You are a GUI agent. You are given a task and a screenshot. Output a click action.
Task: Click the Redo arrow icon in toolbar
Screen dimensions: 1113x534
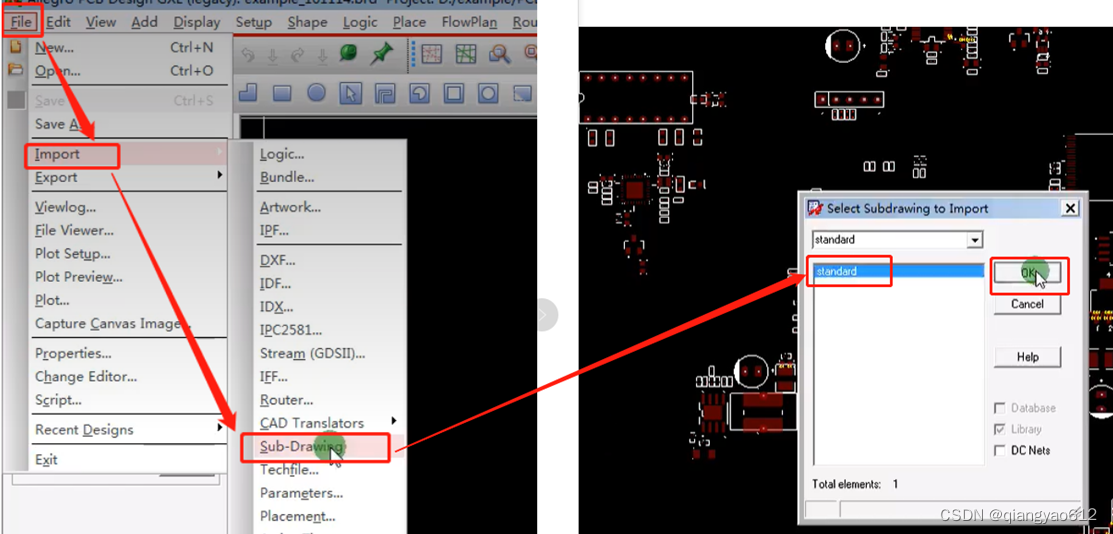click(x=297, y=55)
